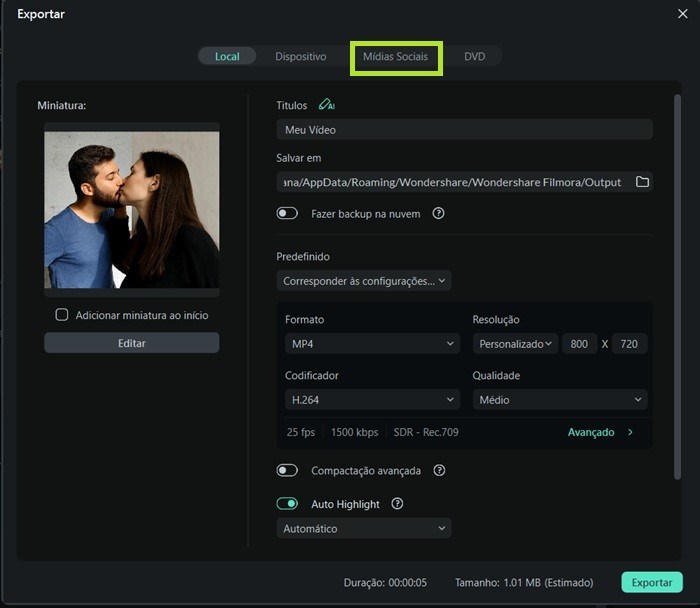Check Adicionar miniatura ao início box

coord(62,315)
